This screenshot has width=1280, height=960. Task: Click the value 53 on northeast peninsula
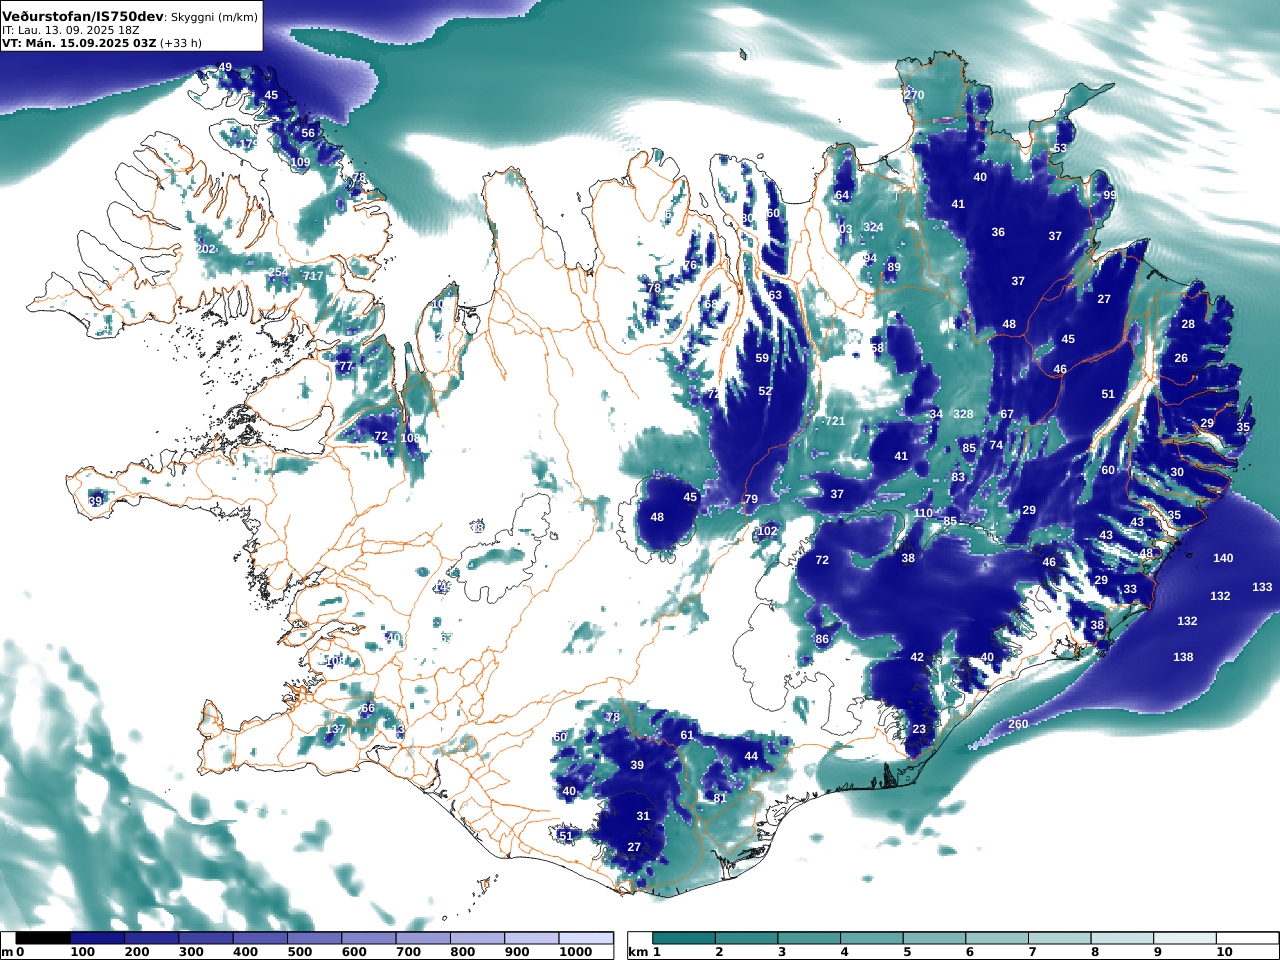tap(1060, 148)
